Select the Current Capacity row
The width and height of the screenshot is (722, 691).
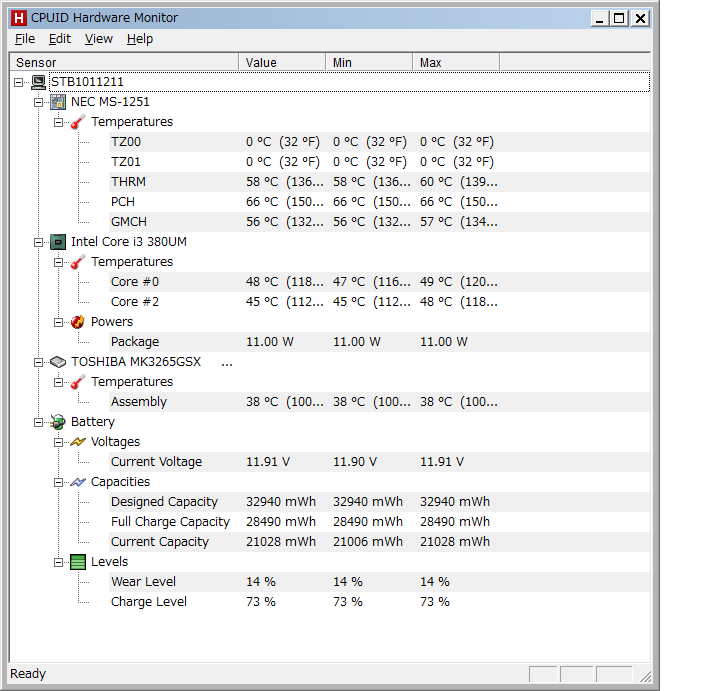pyautogui.click(x=379, y=542)
